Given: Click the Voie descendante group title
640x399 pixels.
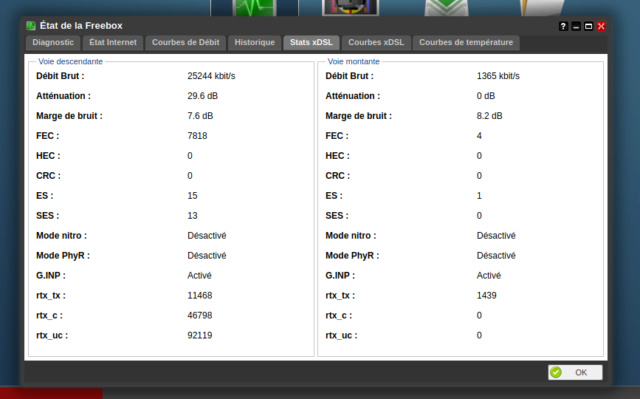Looking at the screenshot, I should [x=71, y=62].
